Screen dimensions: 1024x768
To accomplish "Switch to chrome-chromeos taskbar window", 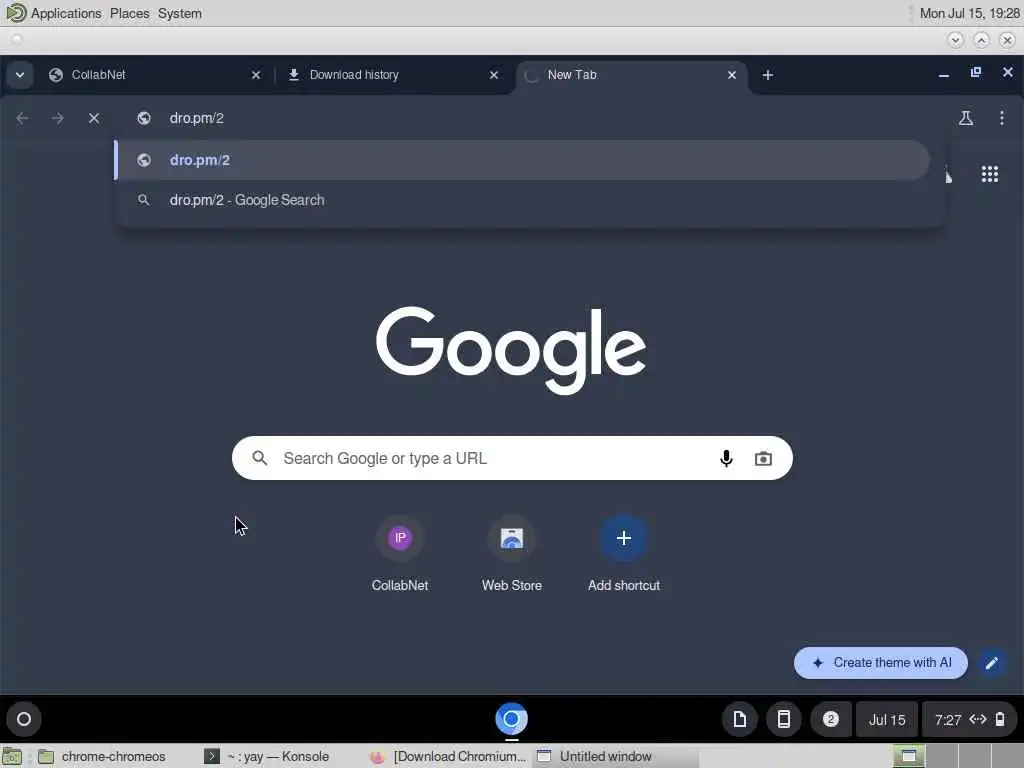I will (x=102, y=756).
